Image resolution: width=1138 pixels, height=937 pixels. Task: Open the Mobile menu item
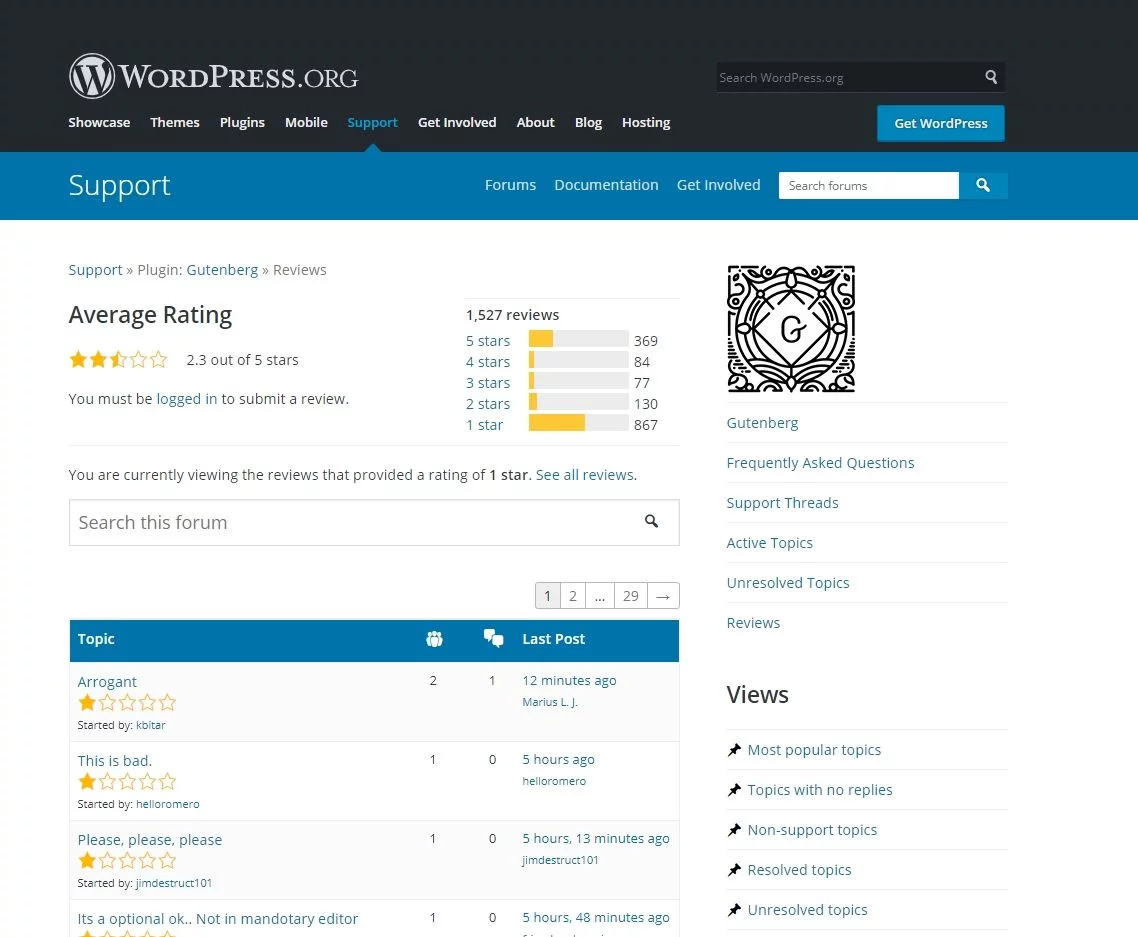[x=306, y=123]
